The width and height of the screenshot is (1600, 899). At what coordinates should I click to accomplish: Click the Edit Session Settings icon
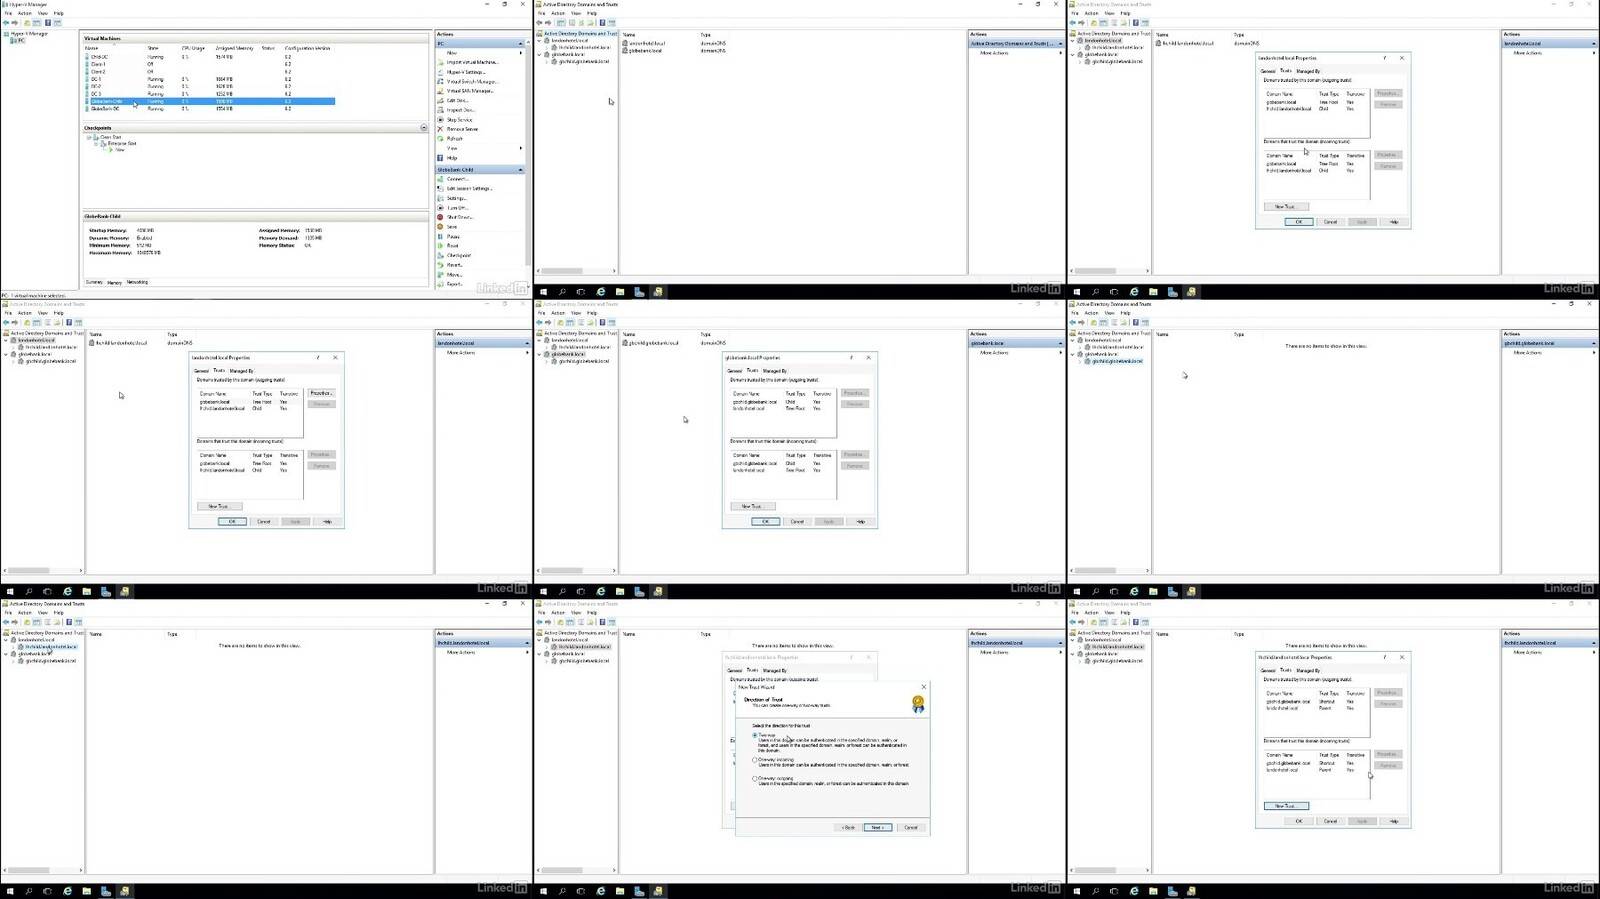click(440, 188)
